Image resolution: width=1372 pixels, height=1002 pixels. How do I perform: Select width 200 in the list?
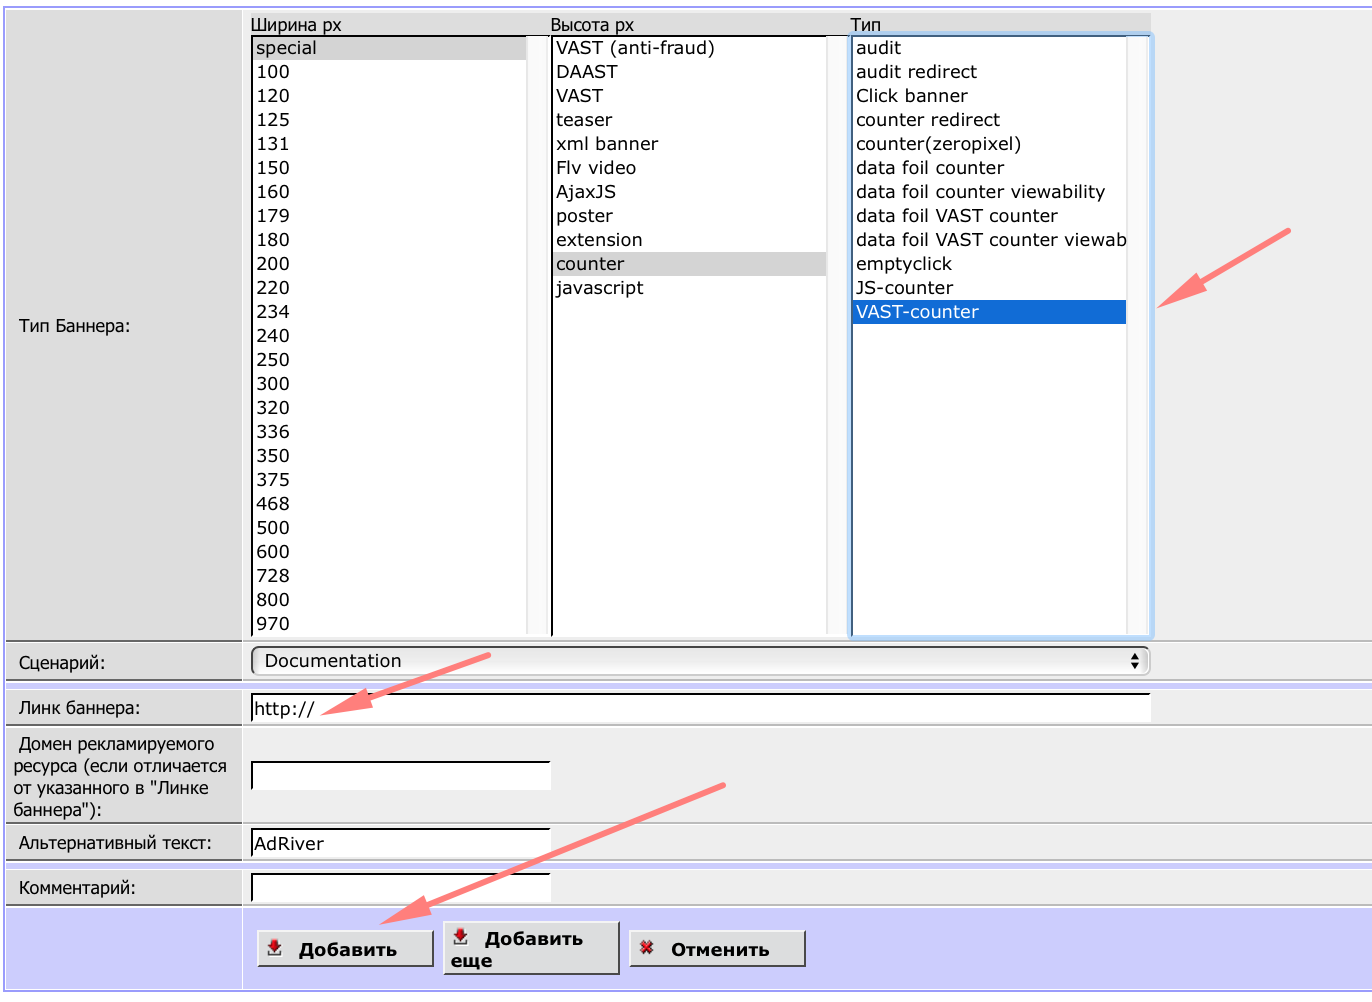(389, 264)
